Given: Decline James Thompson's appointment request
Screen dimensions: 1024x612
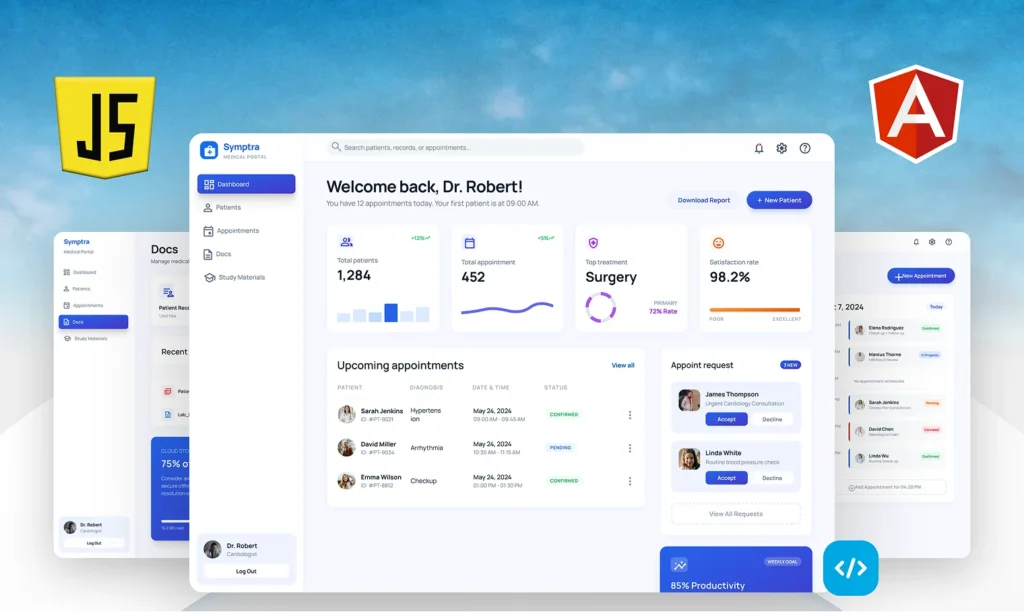Looking at the screenshot, I should pos(772,419).
